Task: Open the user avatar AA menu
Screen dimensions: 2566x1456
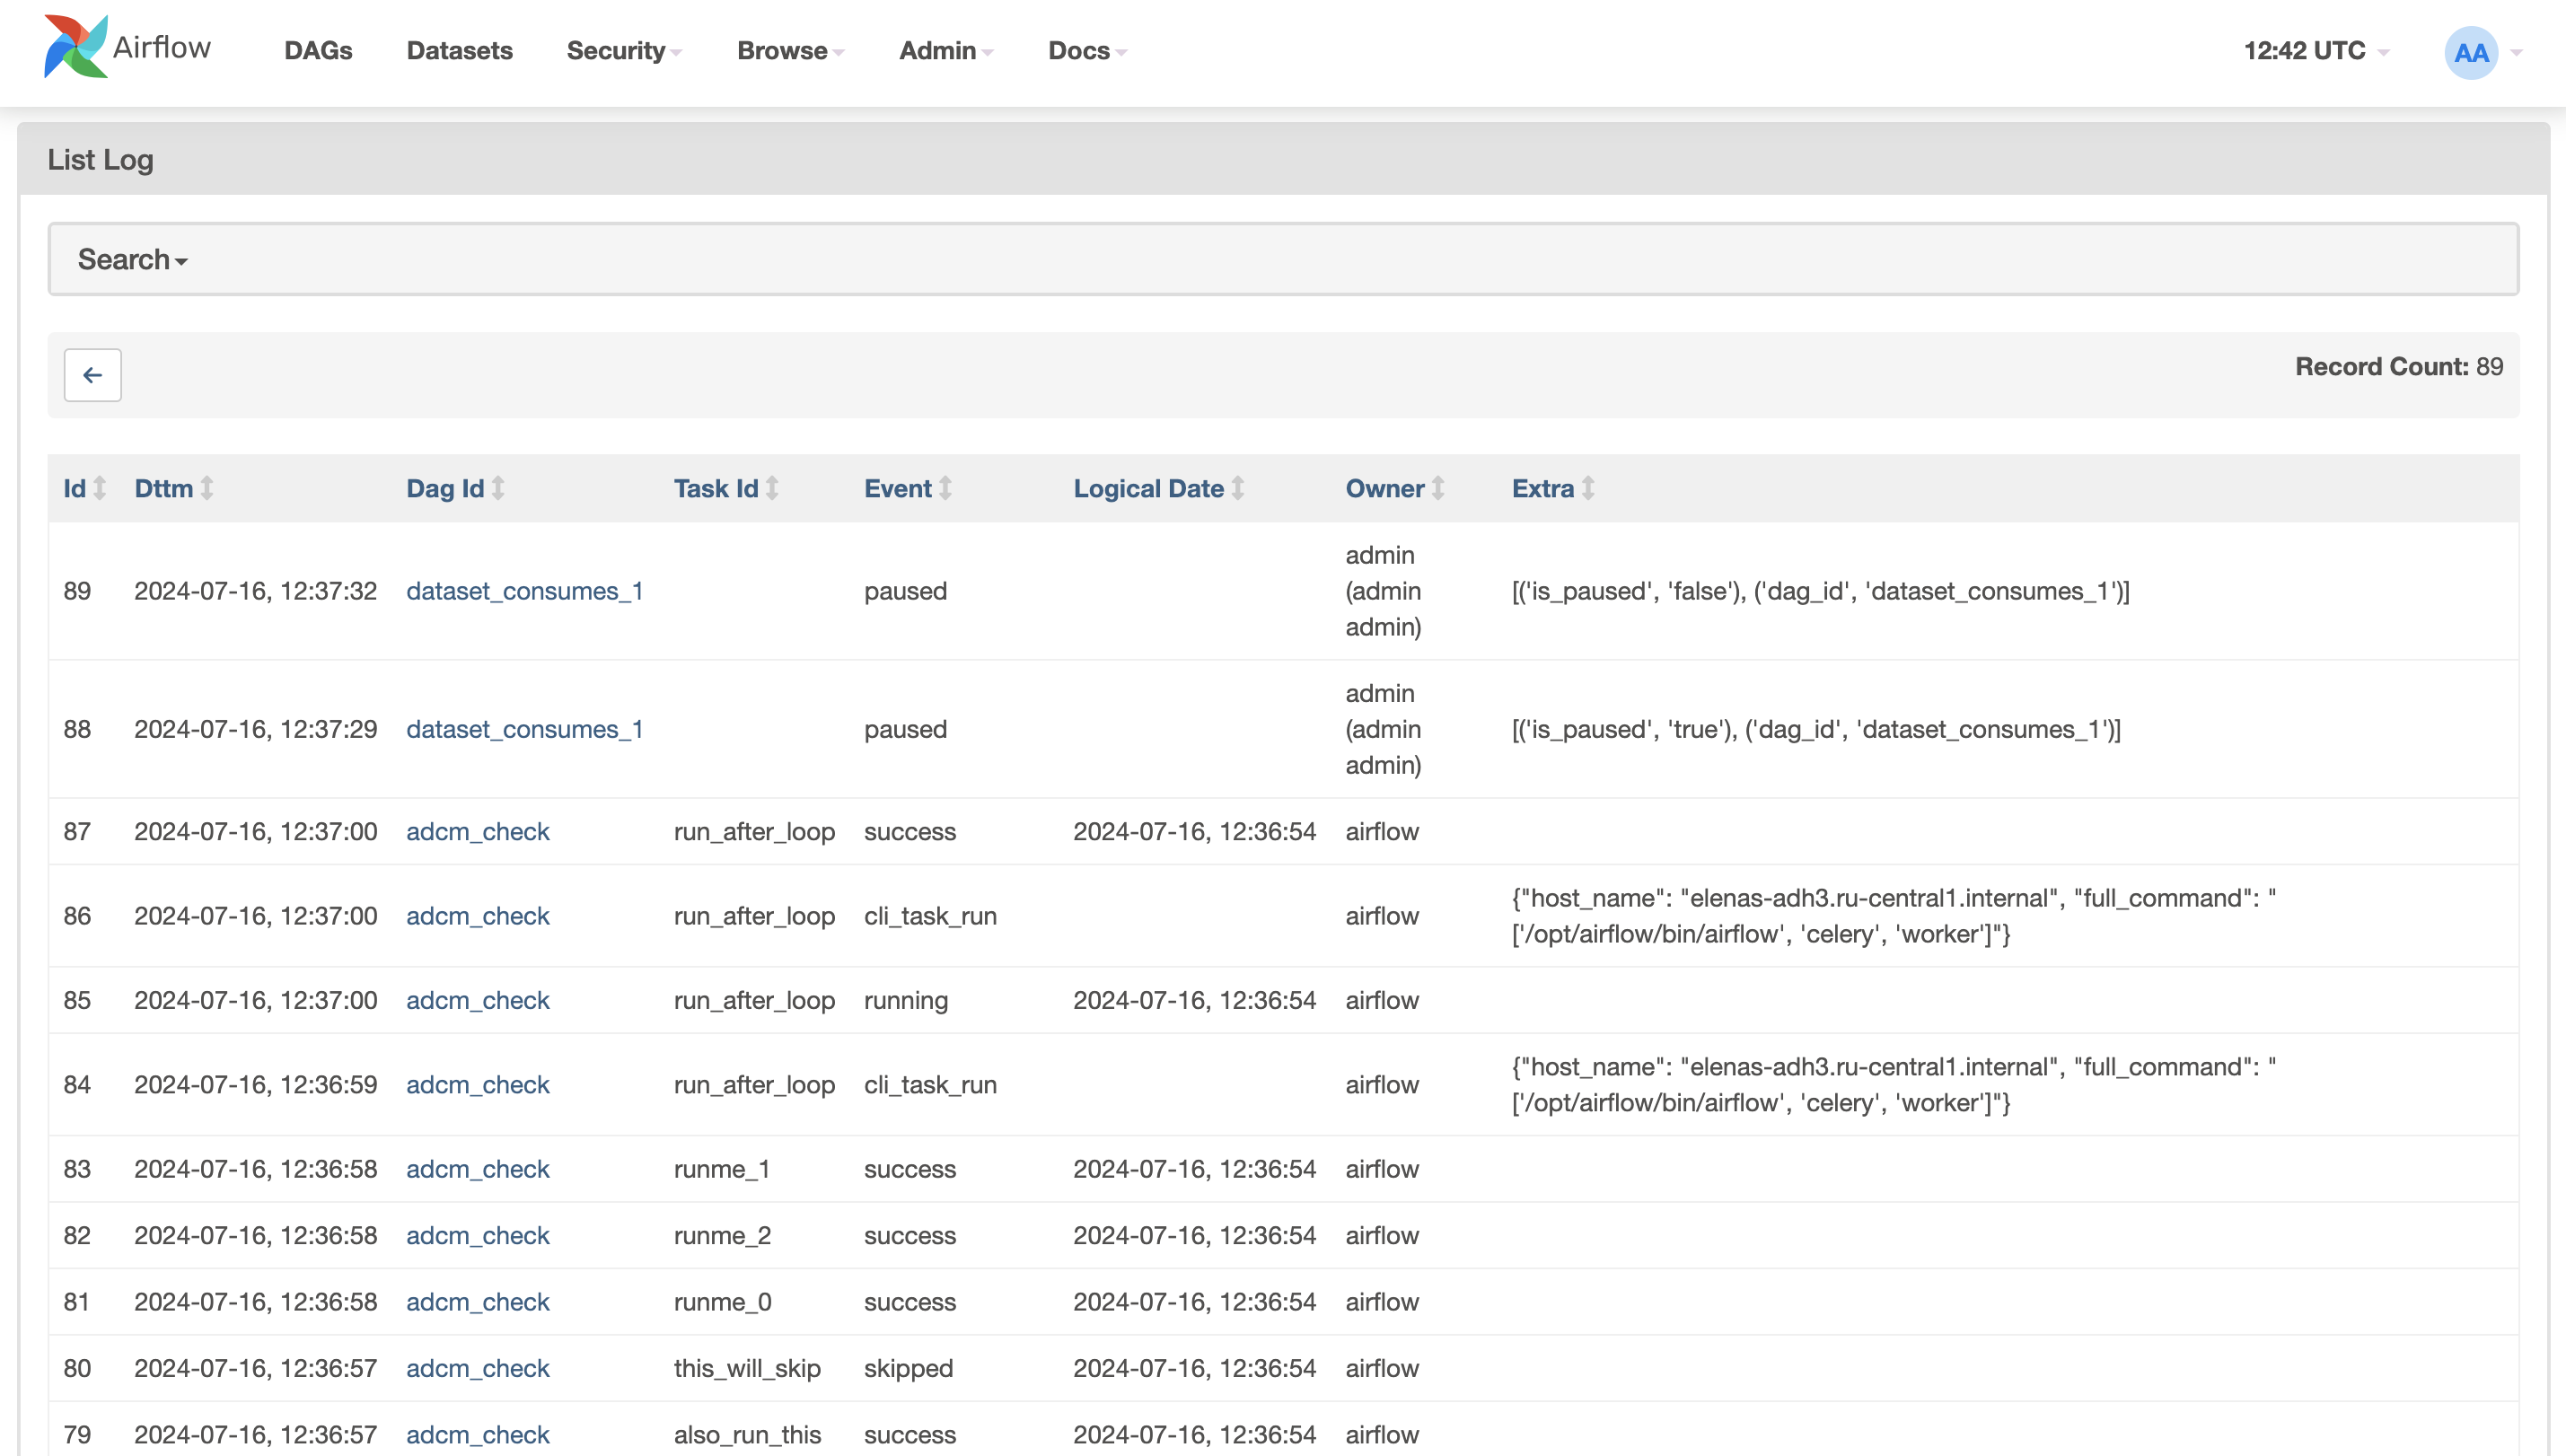Action: point(2470,51)
